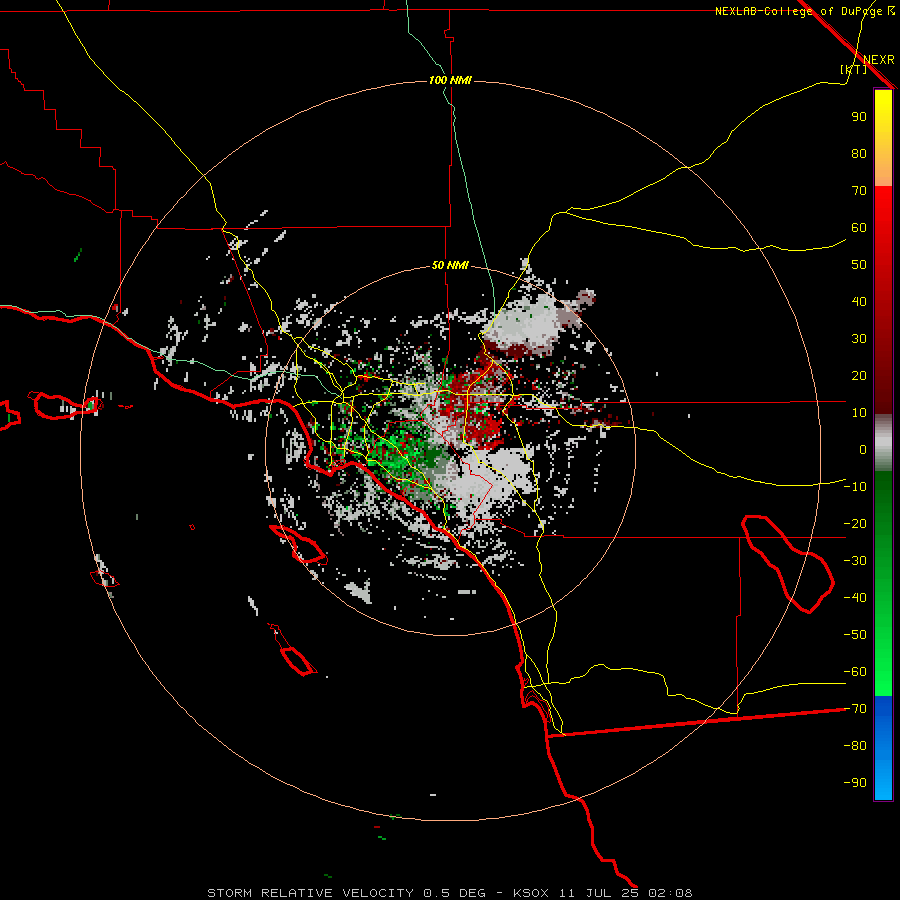
Task: Click the 100 NMI range ring label
Action: 450,80
